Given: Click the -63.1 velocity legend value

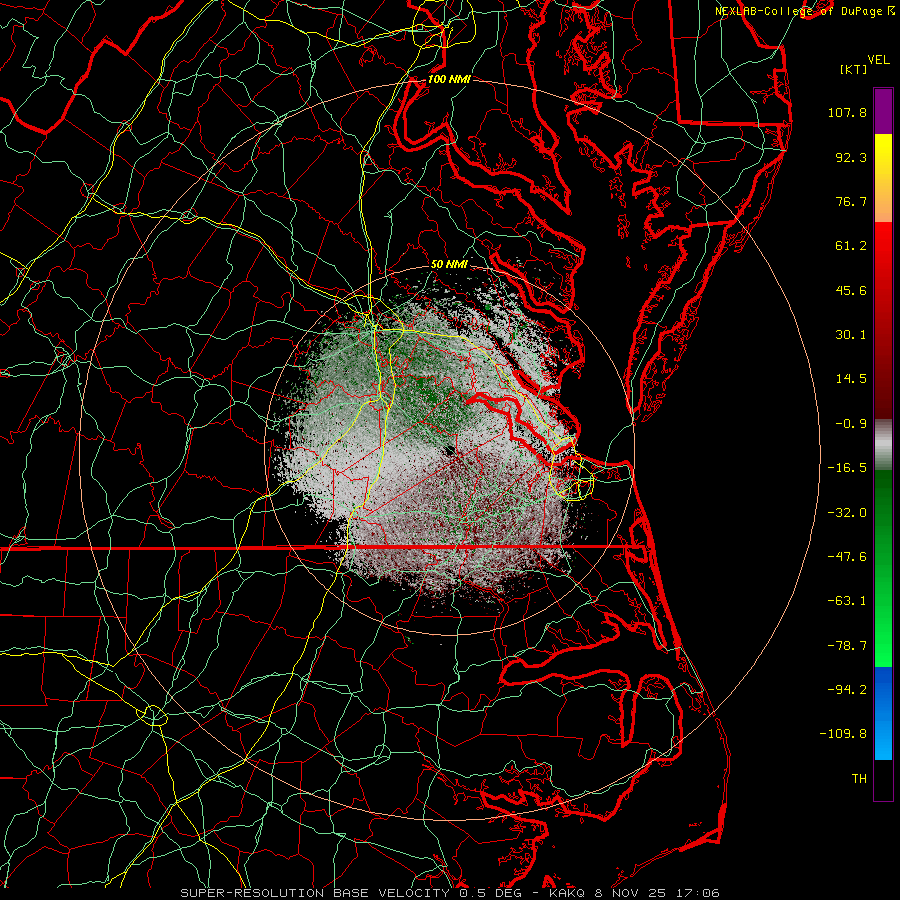Looking at the screenshot, I should pos(847,601).
